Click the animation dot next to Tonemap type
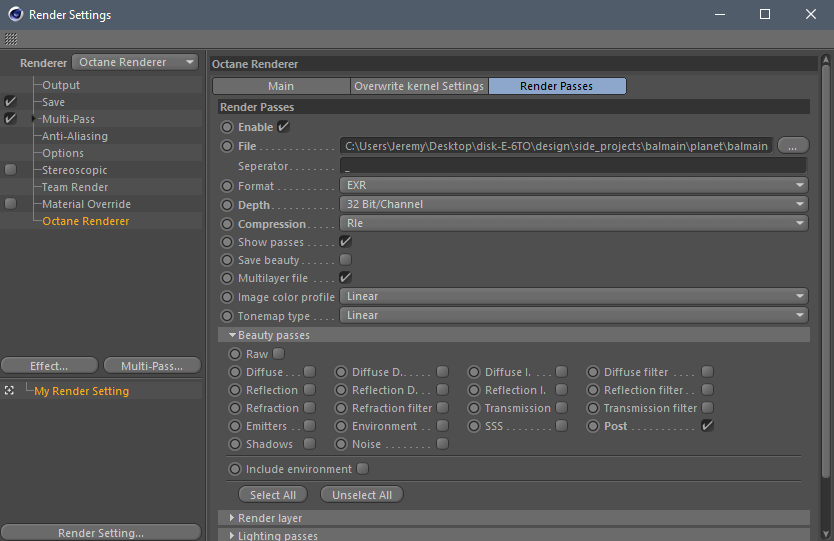The width and height of the screenshot is (834, 541). point(227,316)
